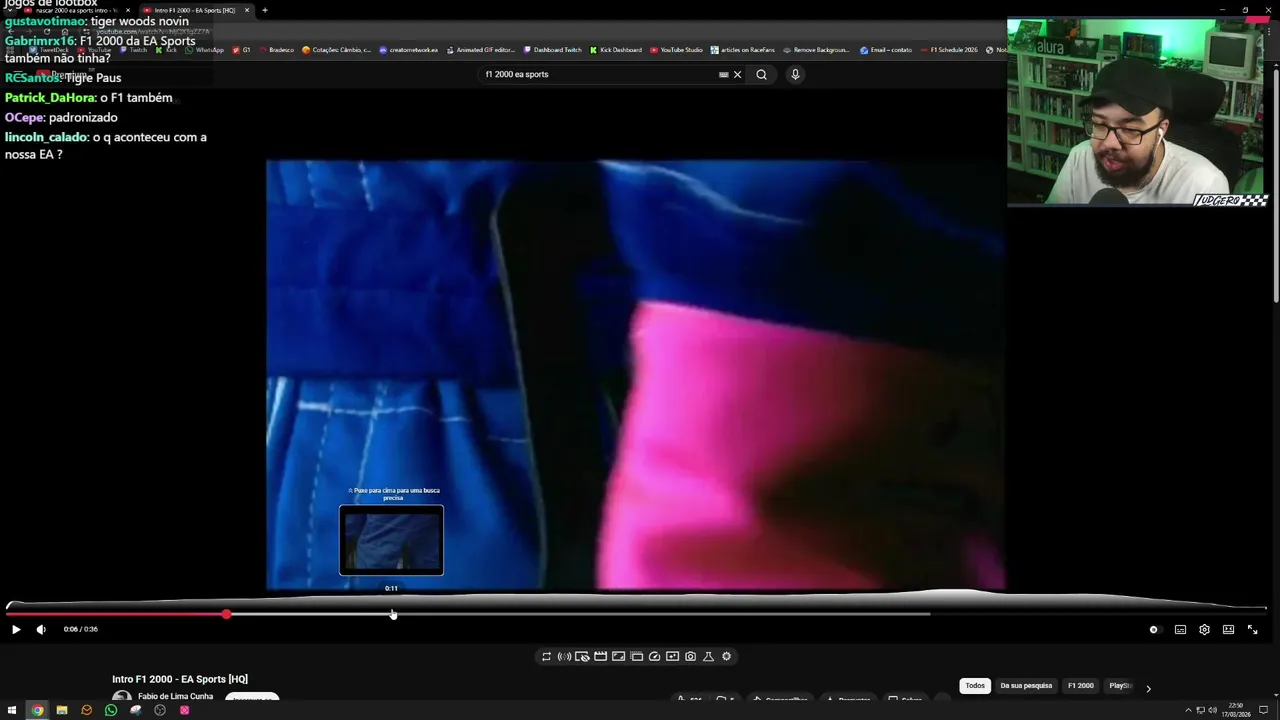
Task: Open the 'Dashboard Twitch' bookmark
Action: pos(550,50)
